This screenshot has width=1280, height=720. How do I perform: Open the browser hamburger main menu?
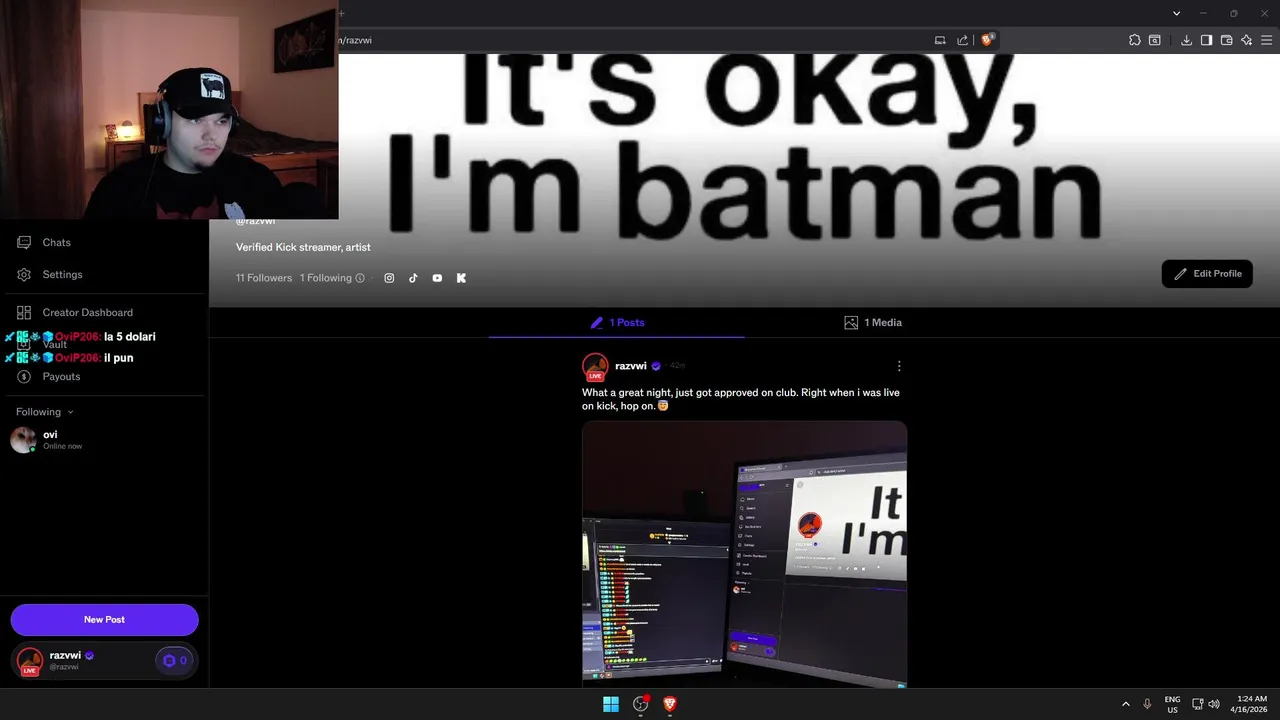point(1267,40)
